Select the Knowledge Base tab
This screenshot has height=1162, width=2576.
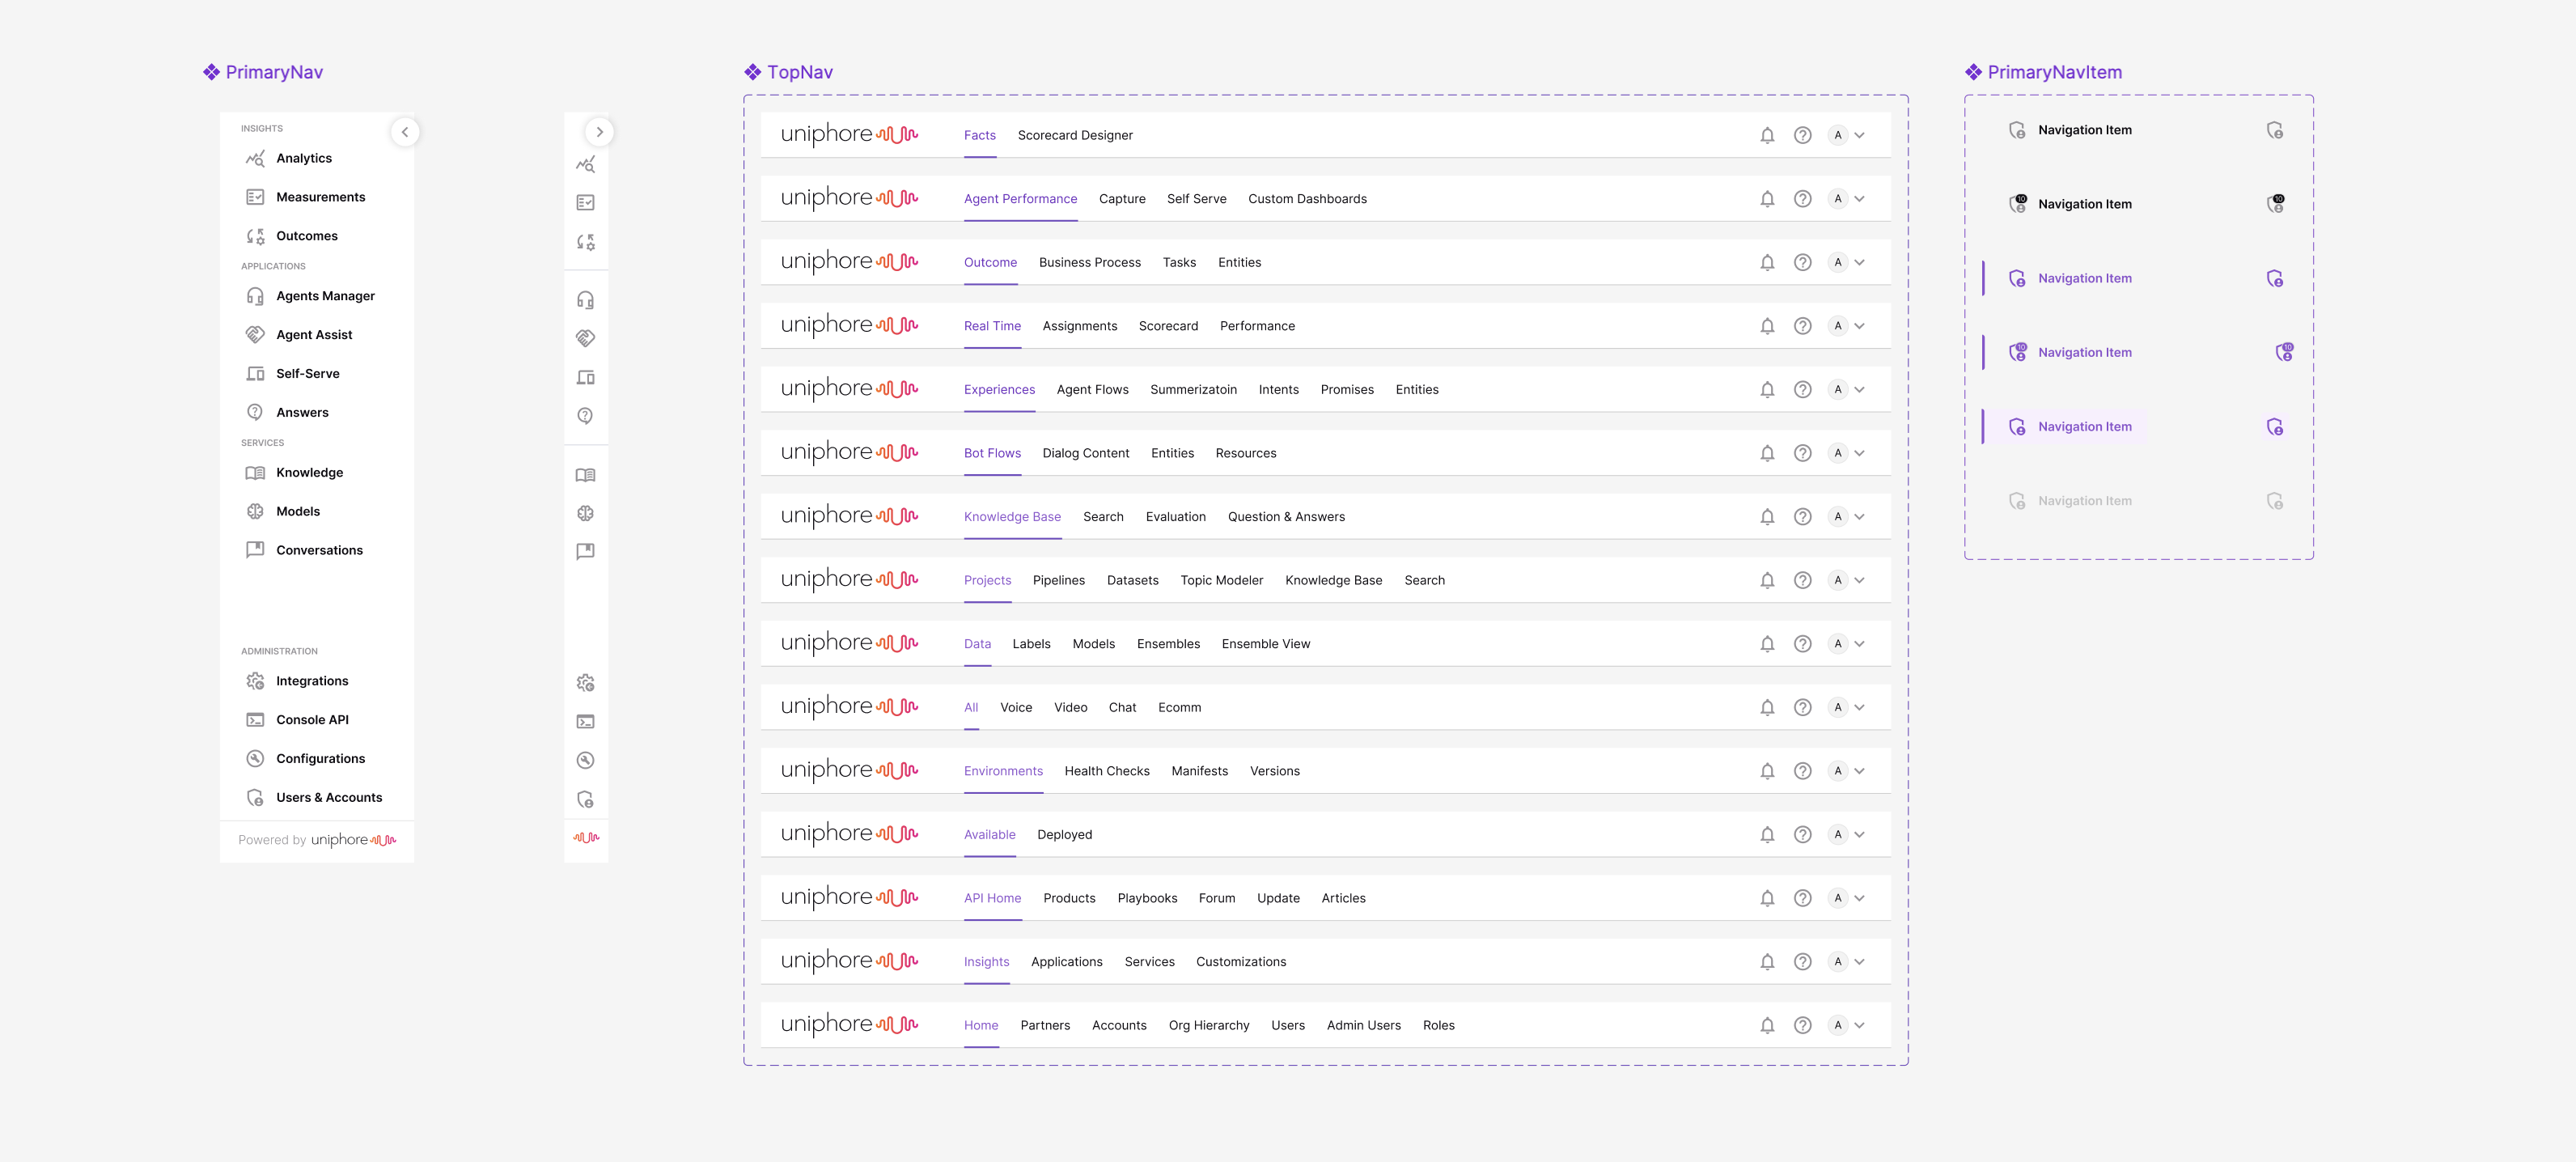[x=1012, y=516]
